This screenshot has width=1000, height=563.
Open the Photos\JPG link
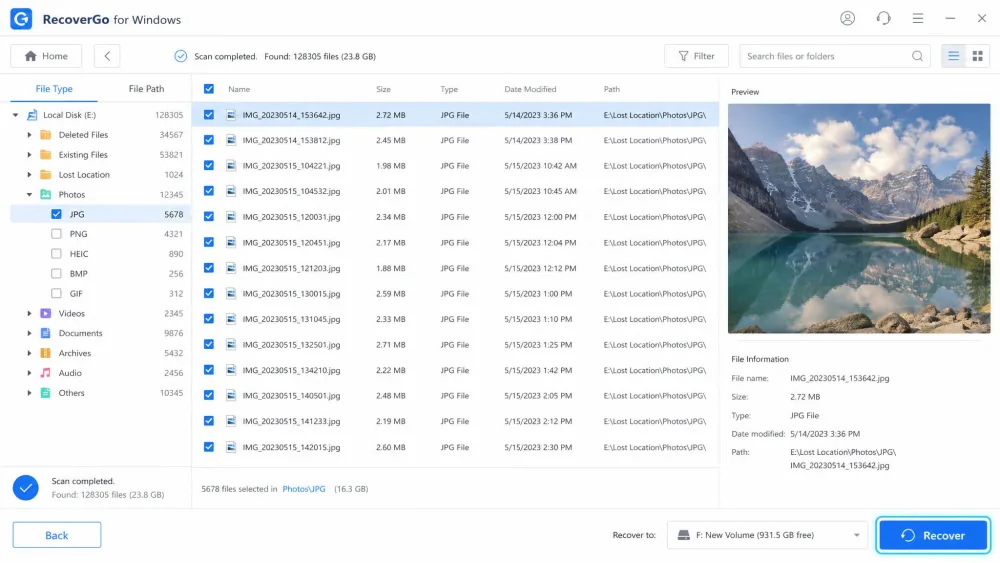click(304, 489)
